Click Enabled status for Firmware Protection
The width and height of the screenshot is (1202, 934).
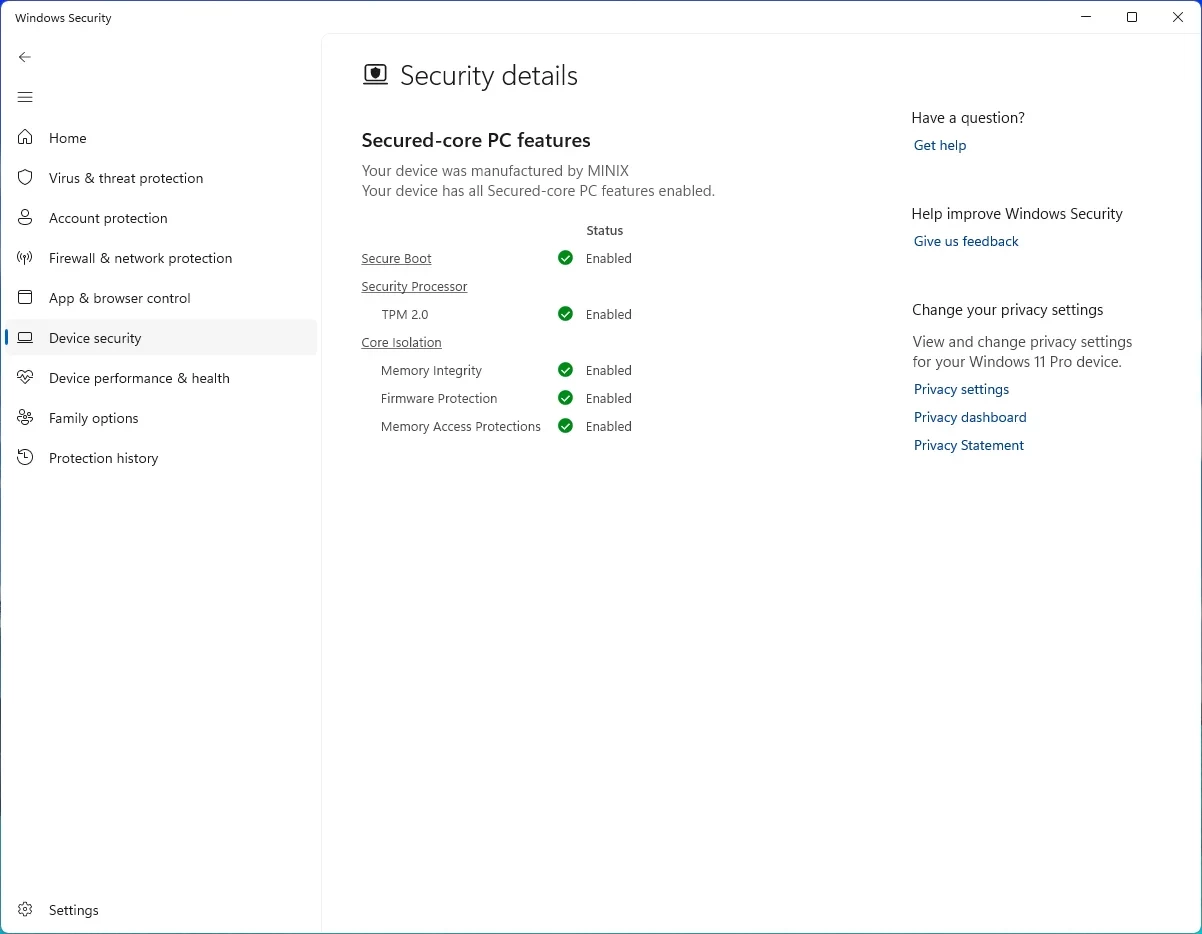coord(609,398)
